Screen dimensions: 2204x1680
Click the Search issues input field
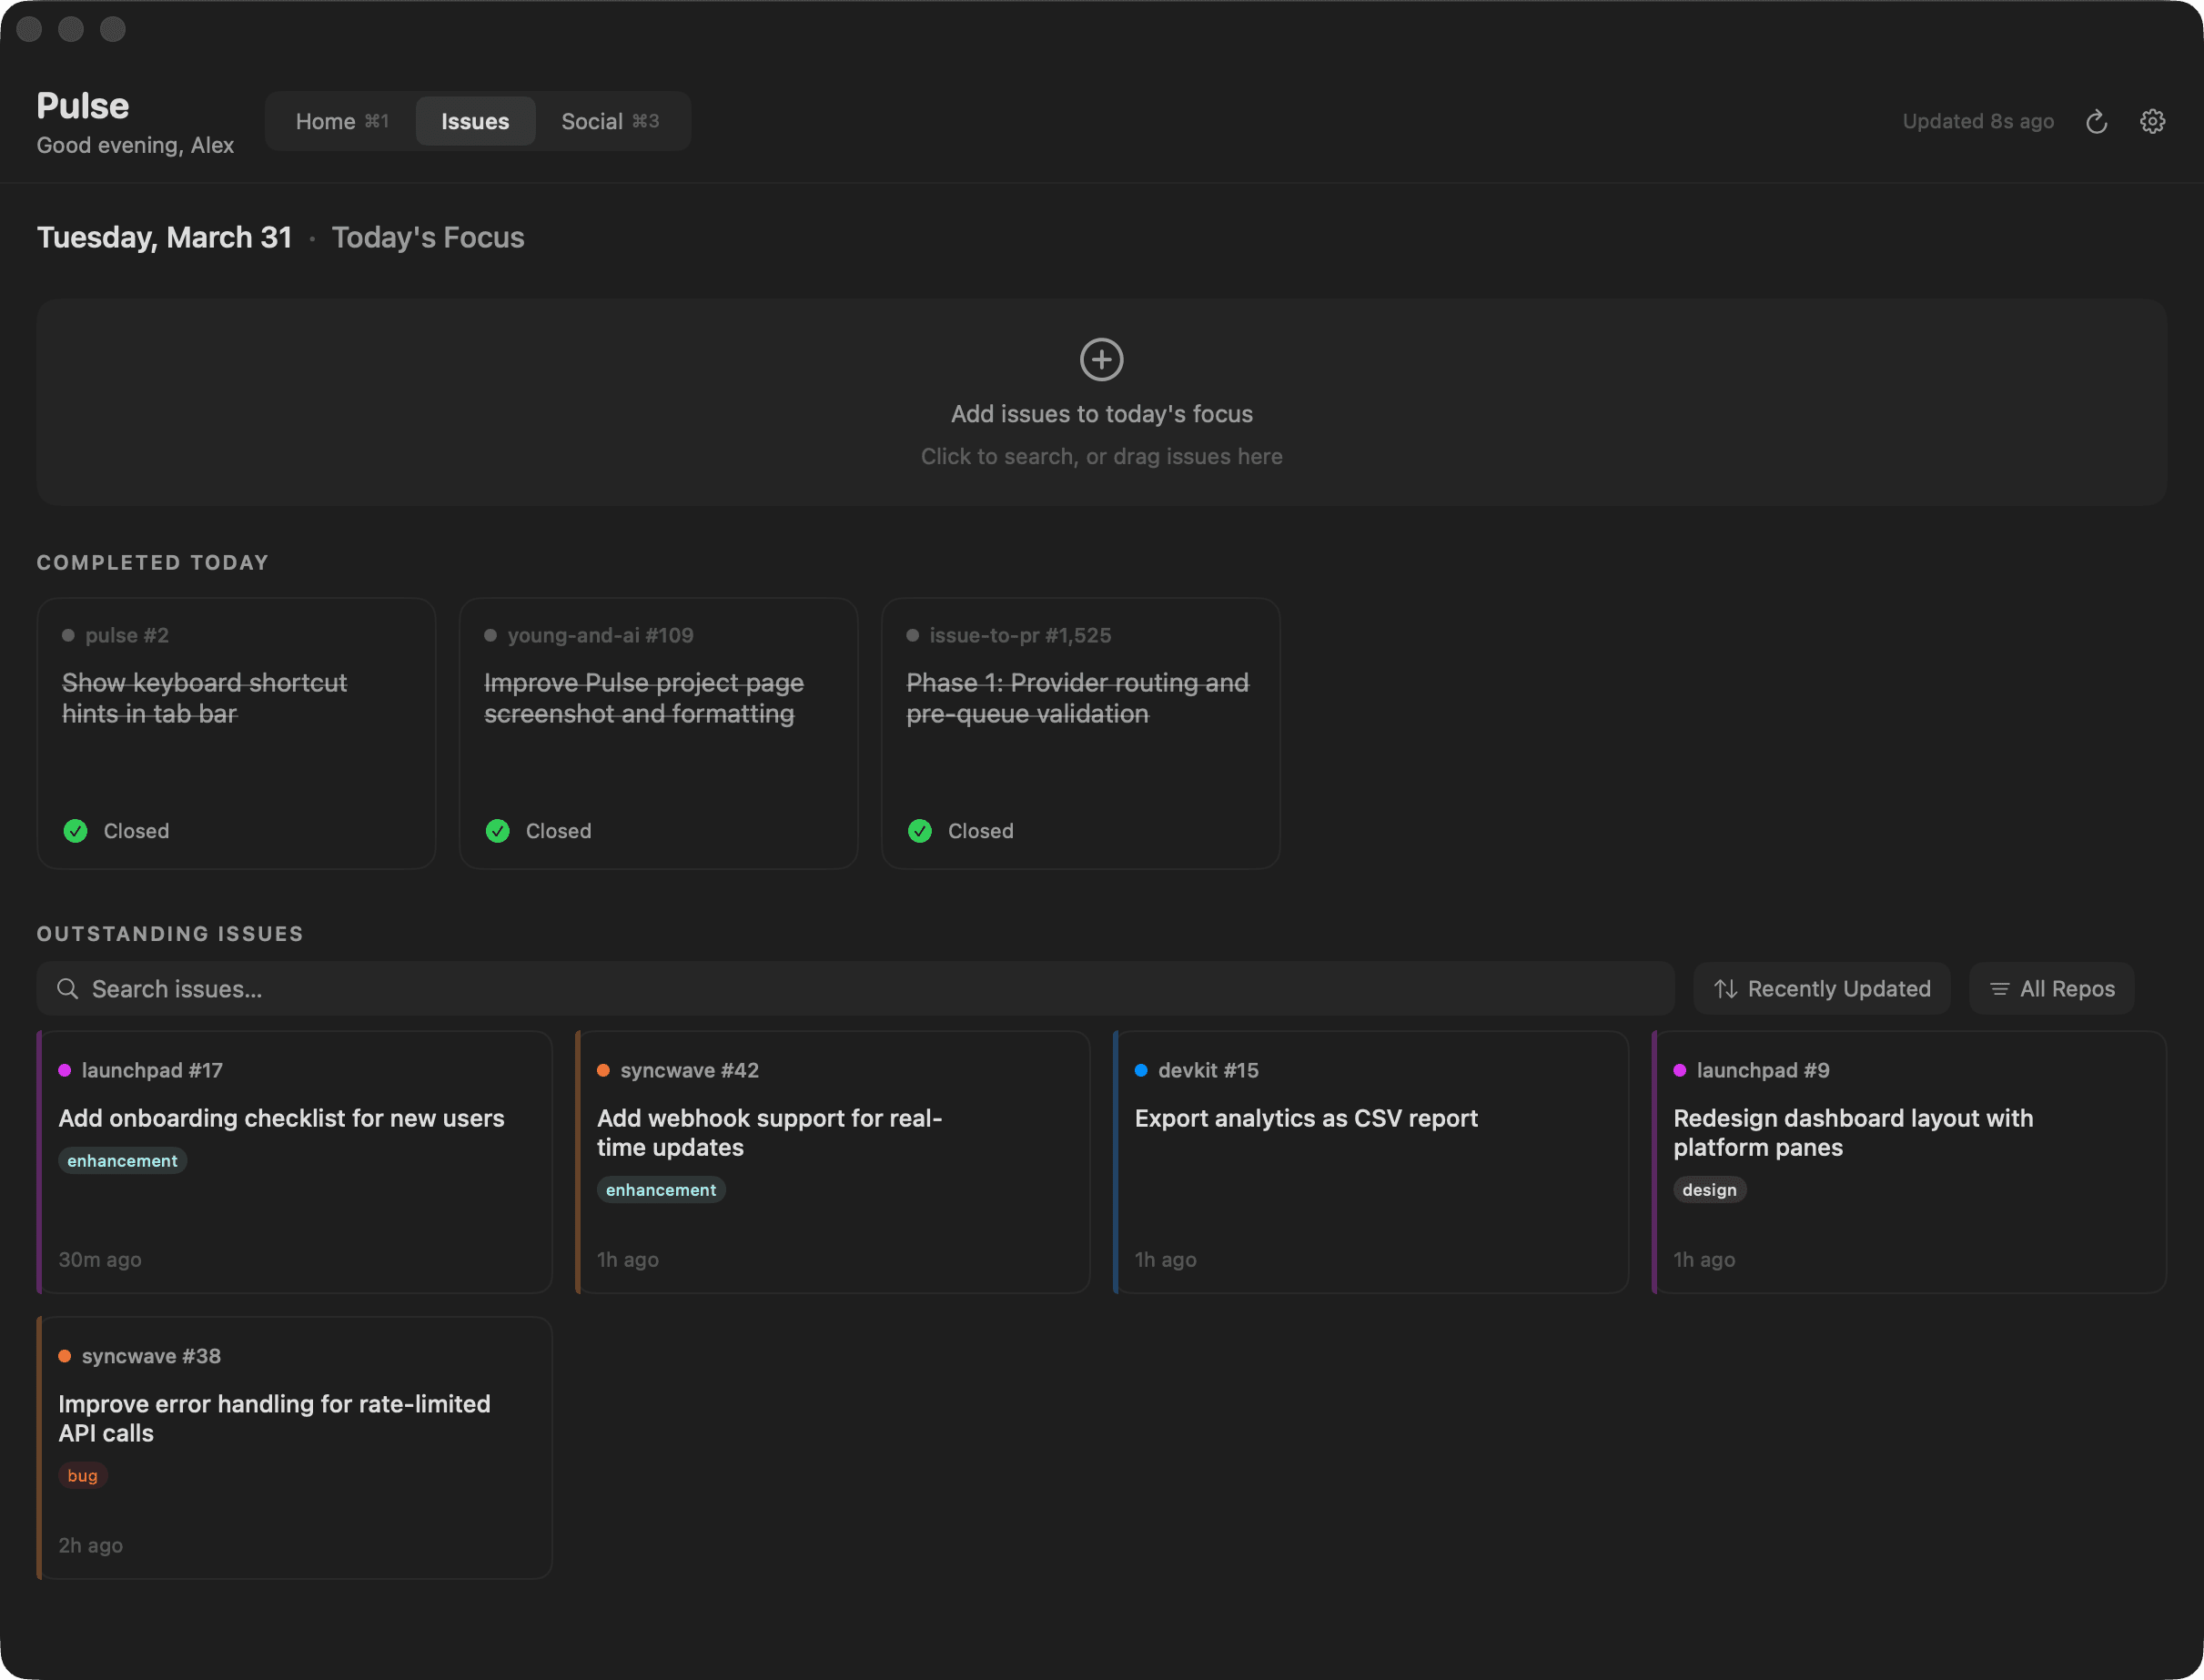(855, 988)
